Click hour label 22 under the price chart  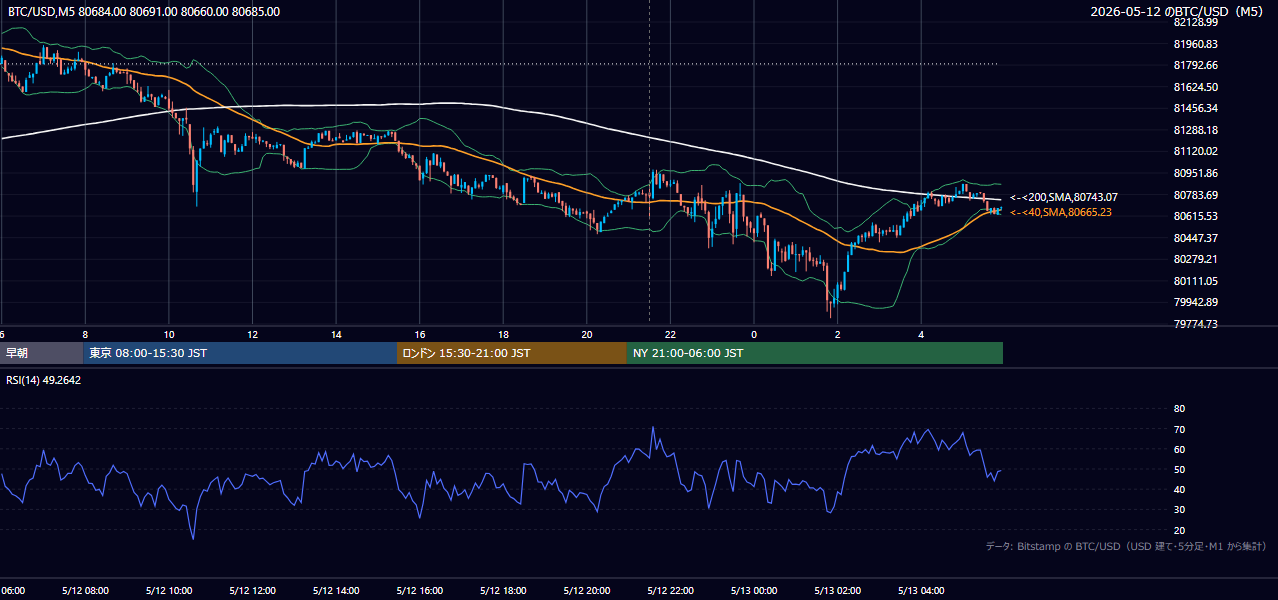(x=671, y=335)
